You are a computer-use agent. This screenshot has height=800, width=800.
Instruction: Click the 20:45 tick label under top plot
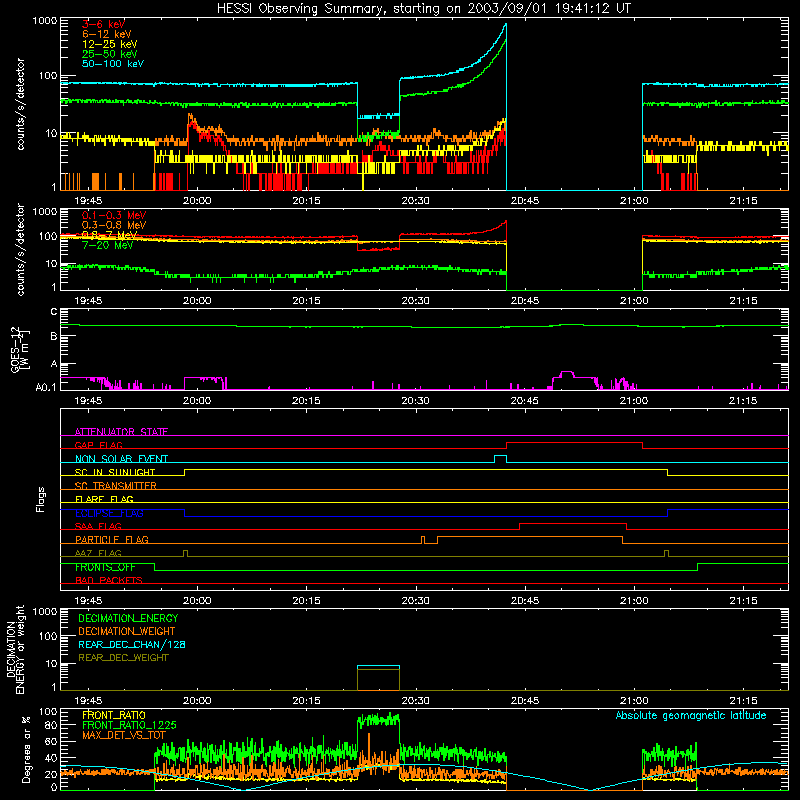pyautogui.click(x=524, y=201)
